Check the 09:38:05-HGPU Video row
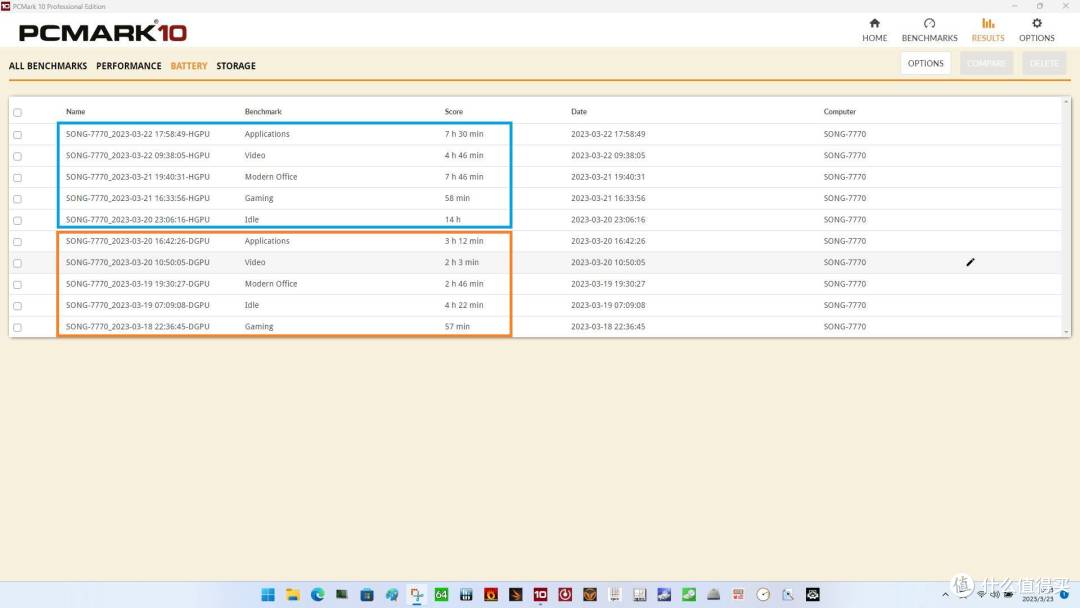This screenshot has height=608, width=1080. (17, 156)
